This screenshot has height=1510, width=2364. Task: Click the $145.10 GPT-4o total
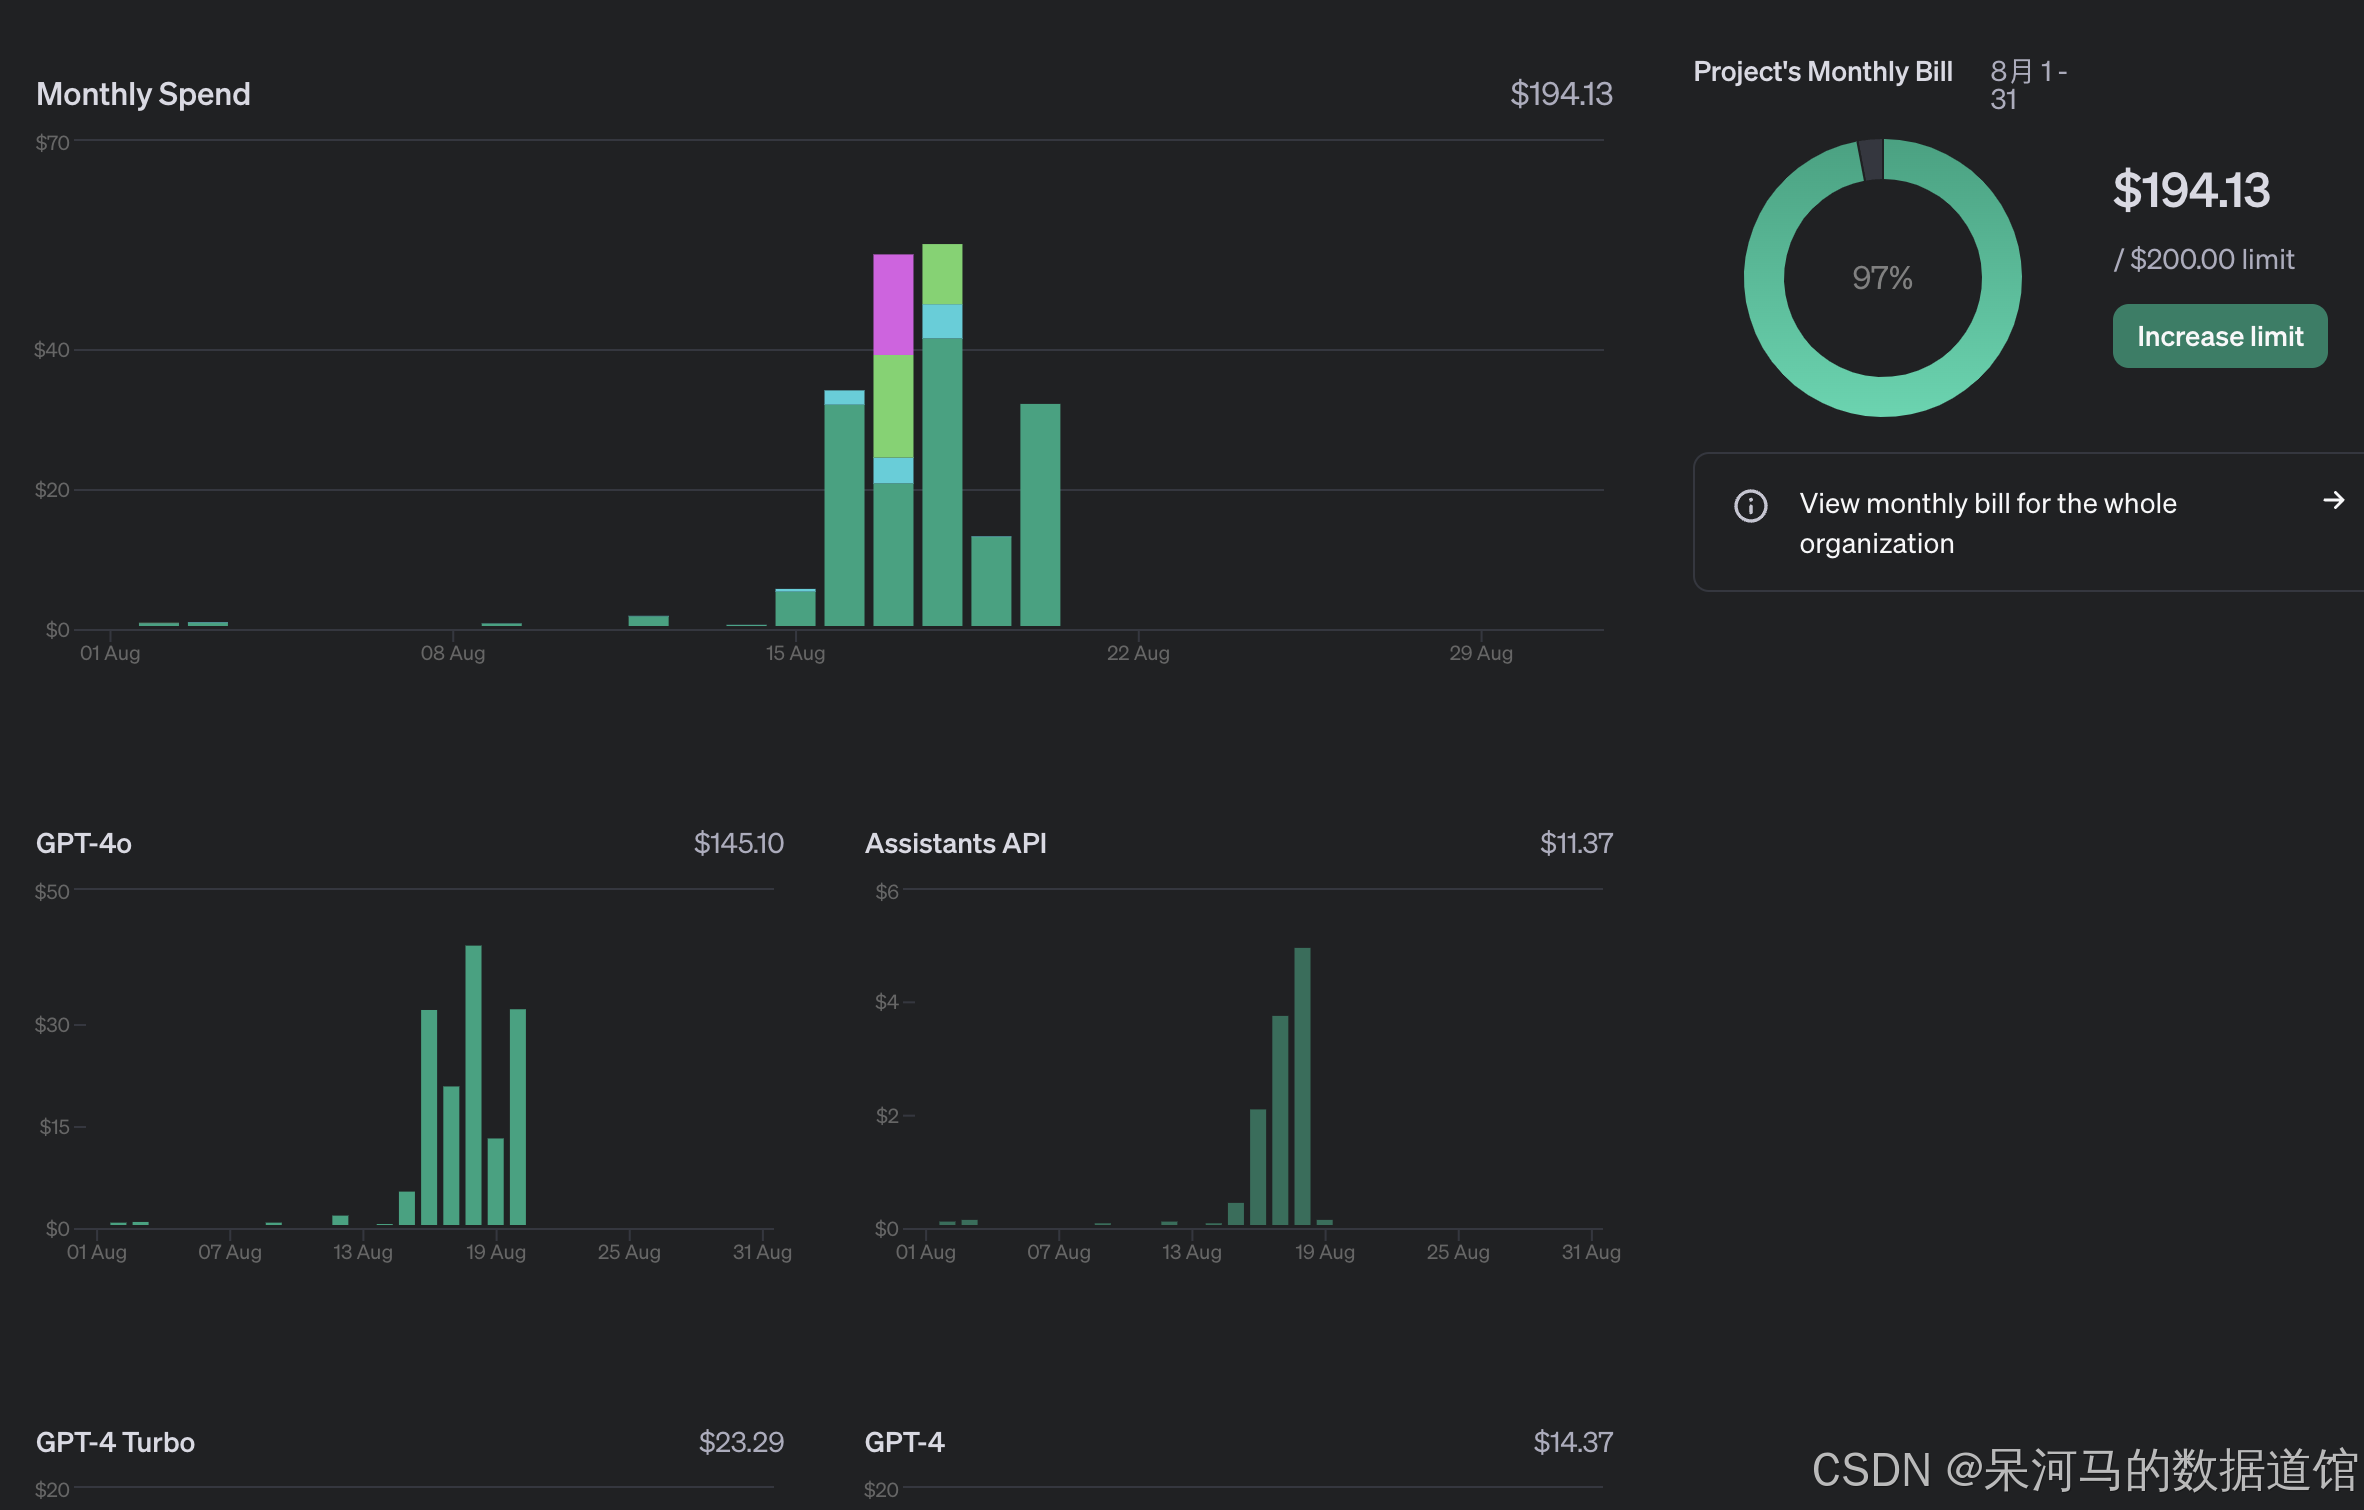(x=738, y=843)
